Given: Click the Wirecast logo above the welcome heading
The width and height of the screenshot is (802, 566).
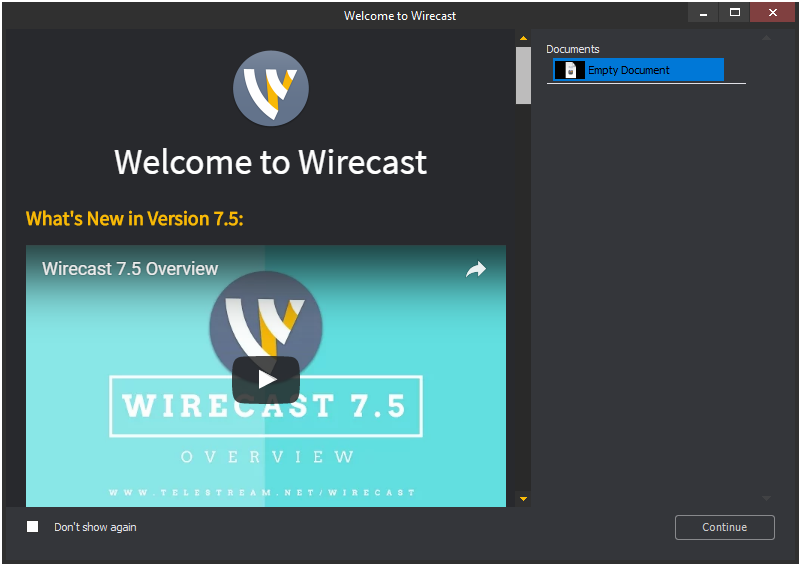Looking at the screenshot, I should pyautogui.click(x=270, y=89).
